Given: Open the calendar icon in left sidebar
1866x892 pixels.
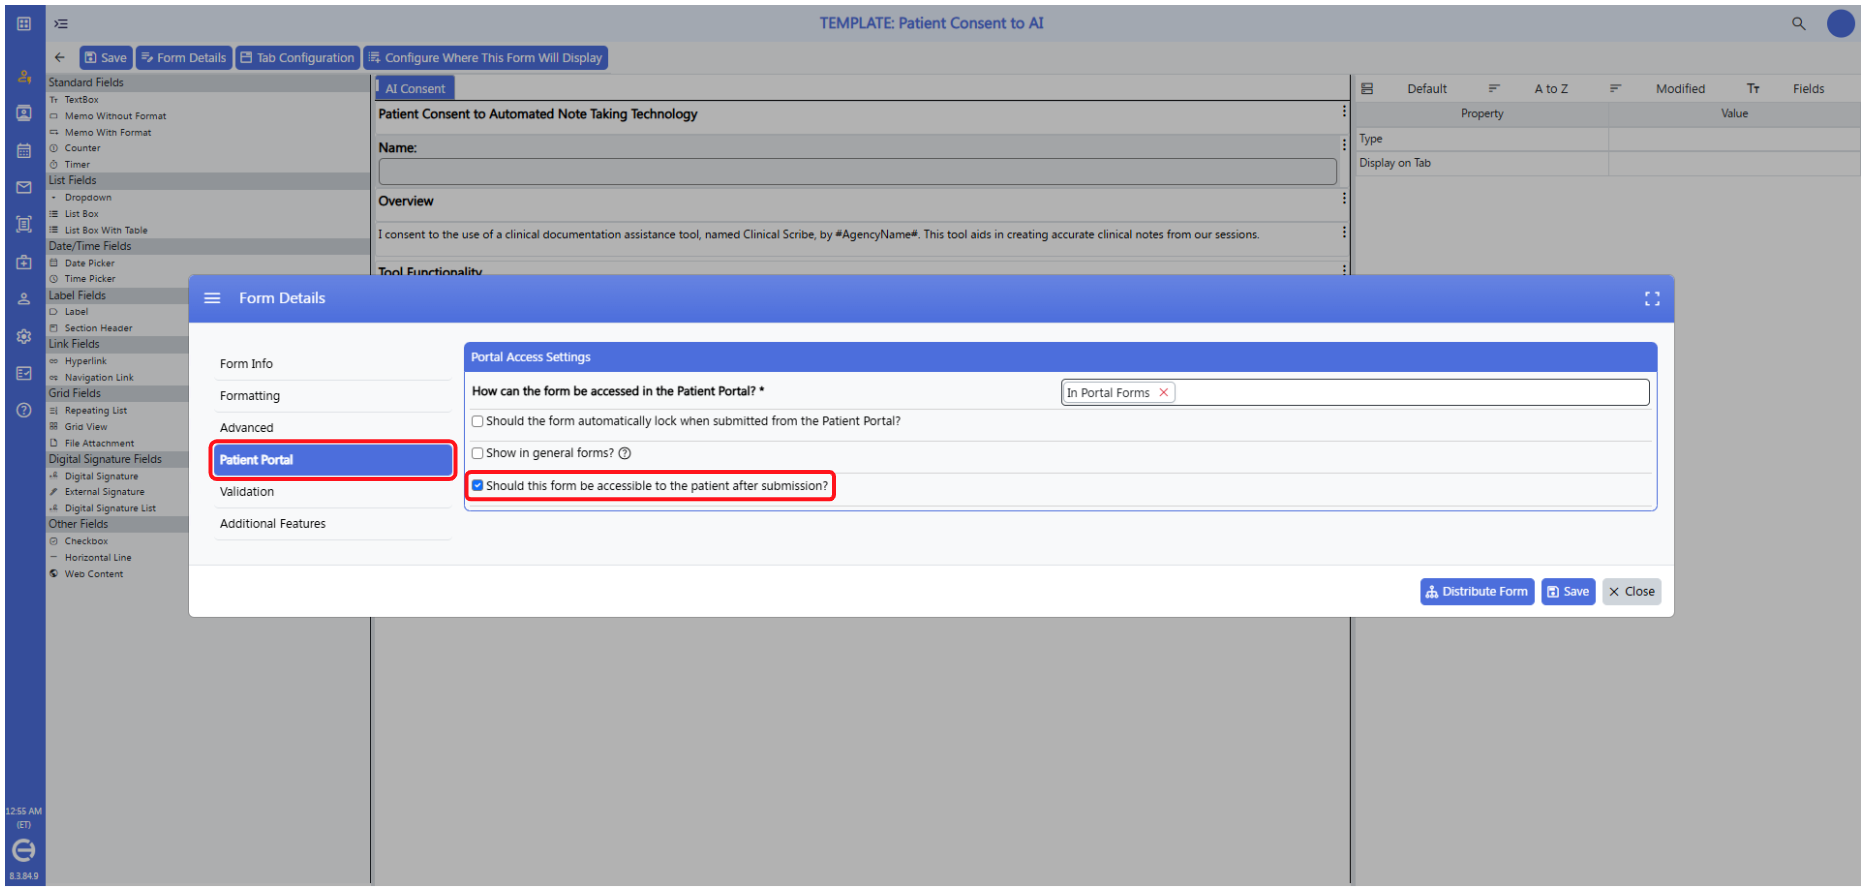Looking at the screenshot, I should tap(24, 150).
